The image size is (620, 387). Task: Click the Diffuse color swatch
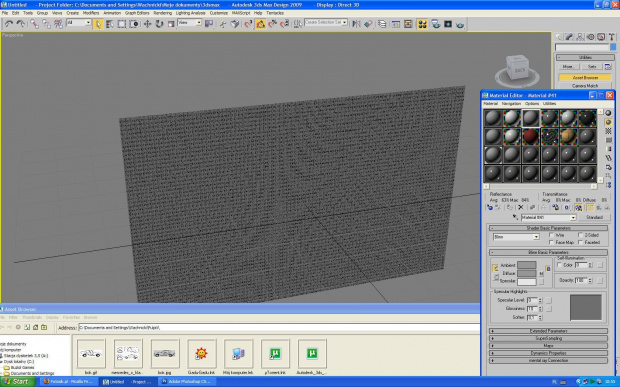coord(527,274)
